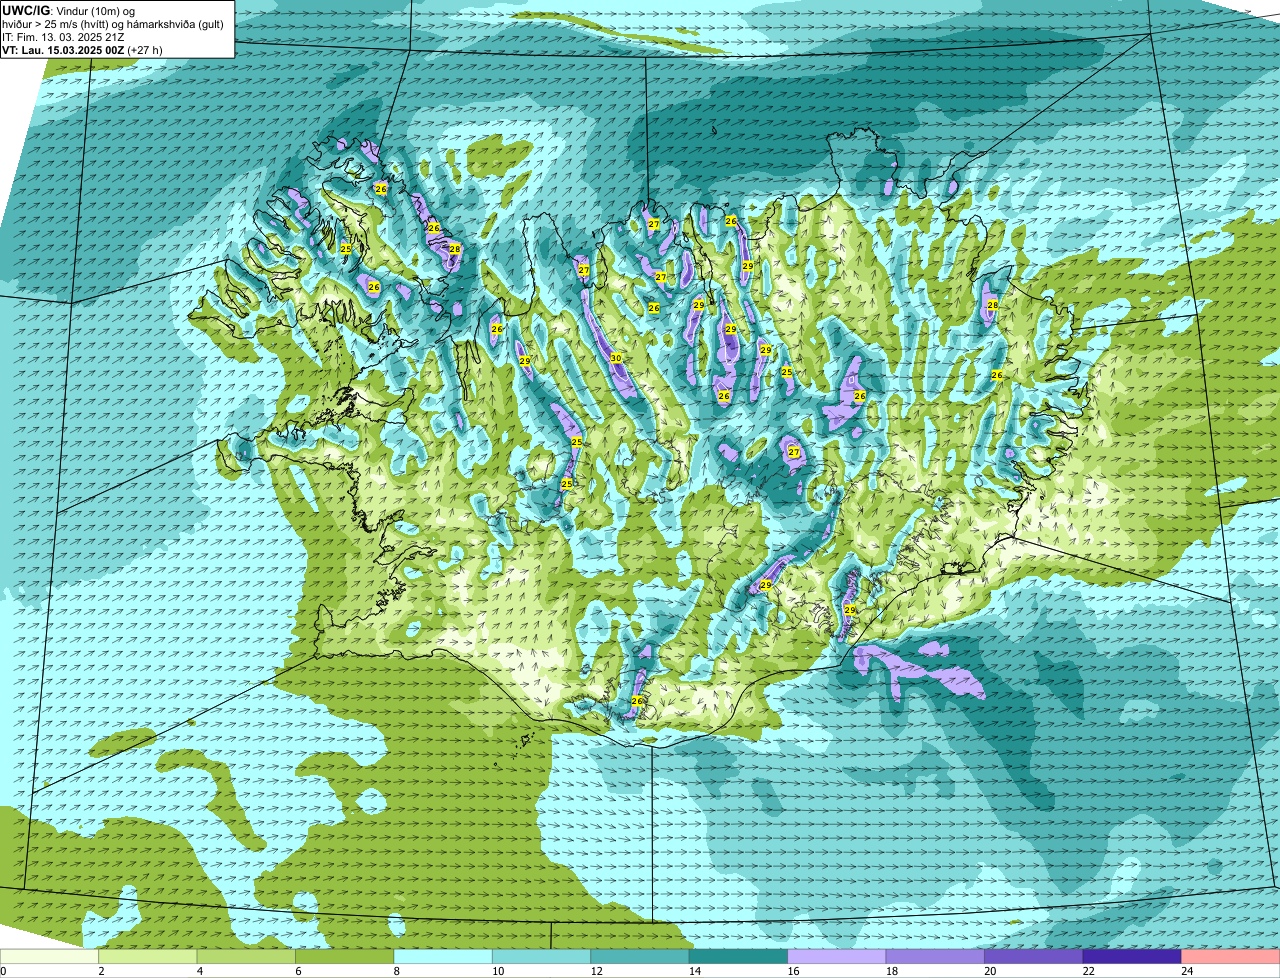This screenshot has height=978, width=1280.
Task: Select the 16–18 m/s lavender legend swatch
Action: (837, 956)
